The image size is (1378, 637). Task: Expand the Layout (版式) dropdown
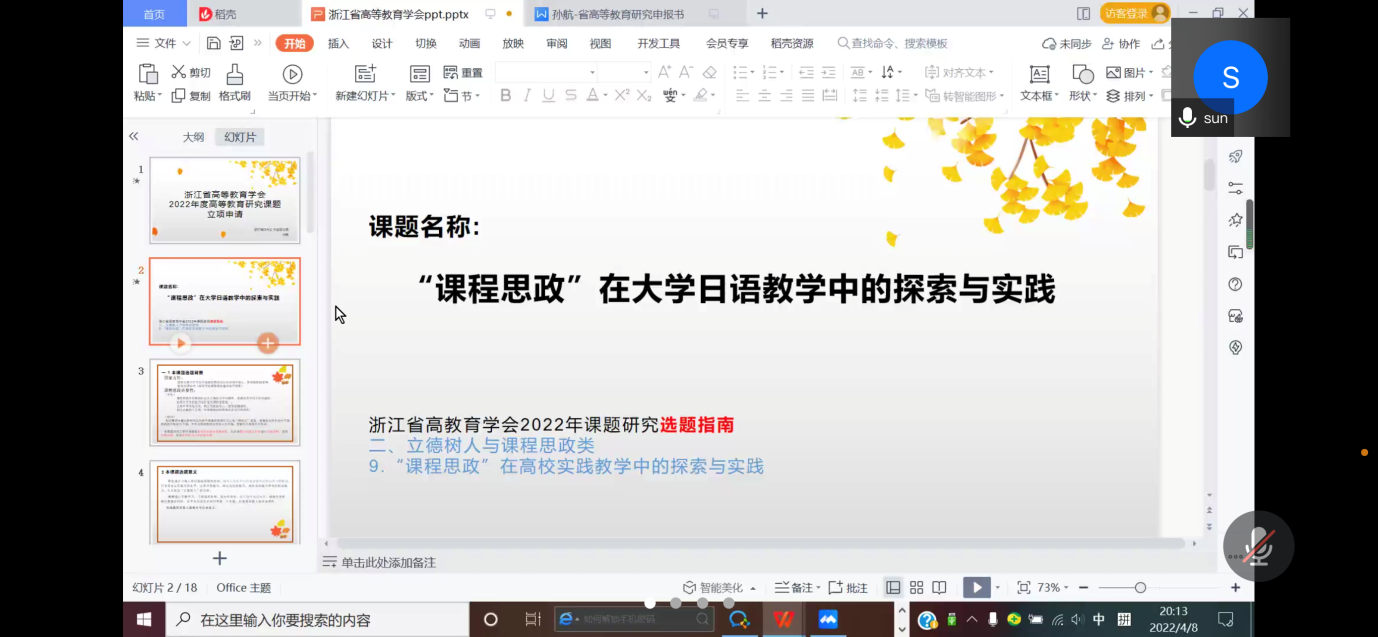pos(420,96)
